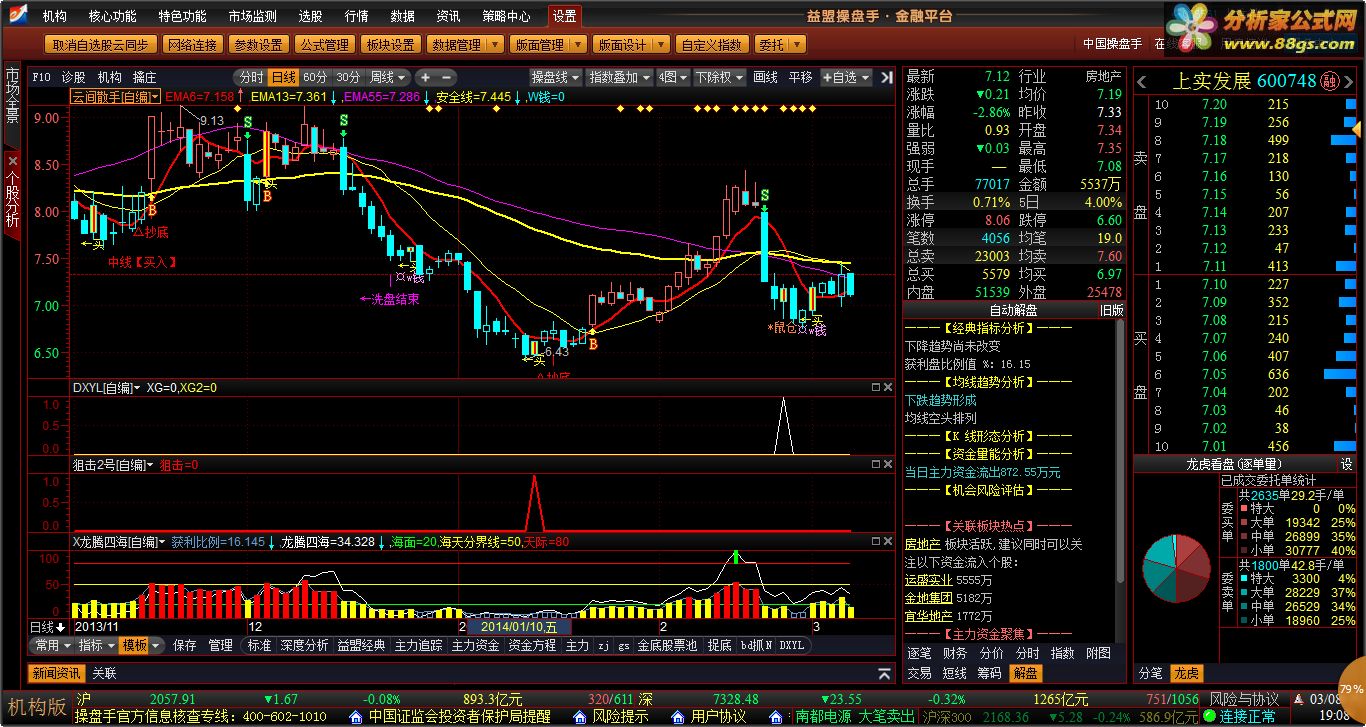1366x727 pixels.
Task: Open the 特色功能 menu
Action: pos(182,16)
